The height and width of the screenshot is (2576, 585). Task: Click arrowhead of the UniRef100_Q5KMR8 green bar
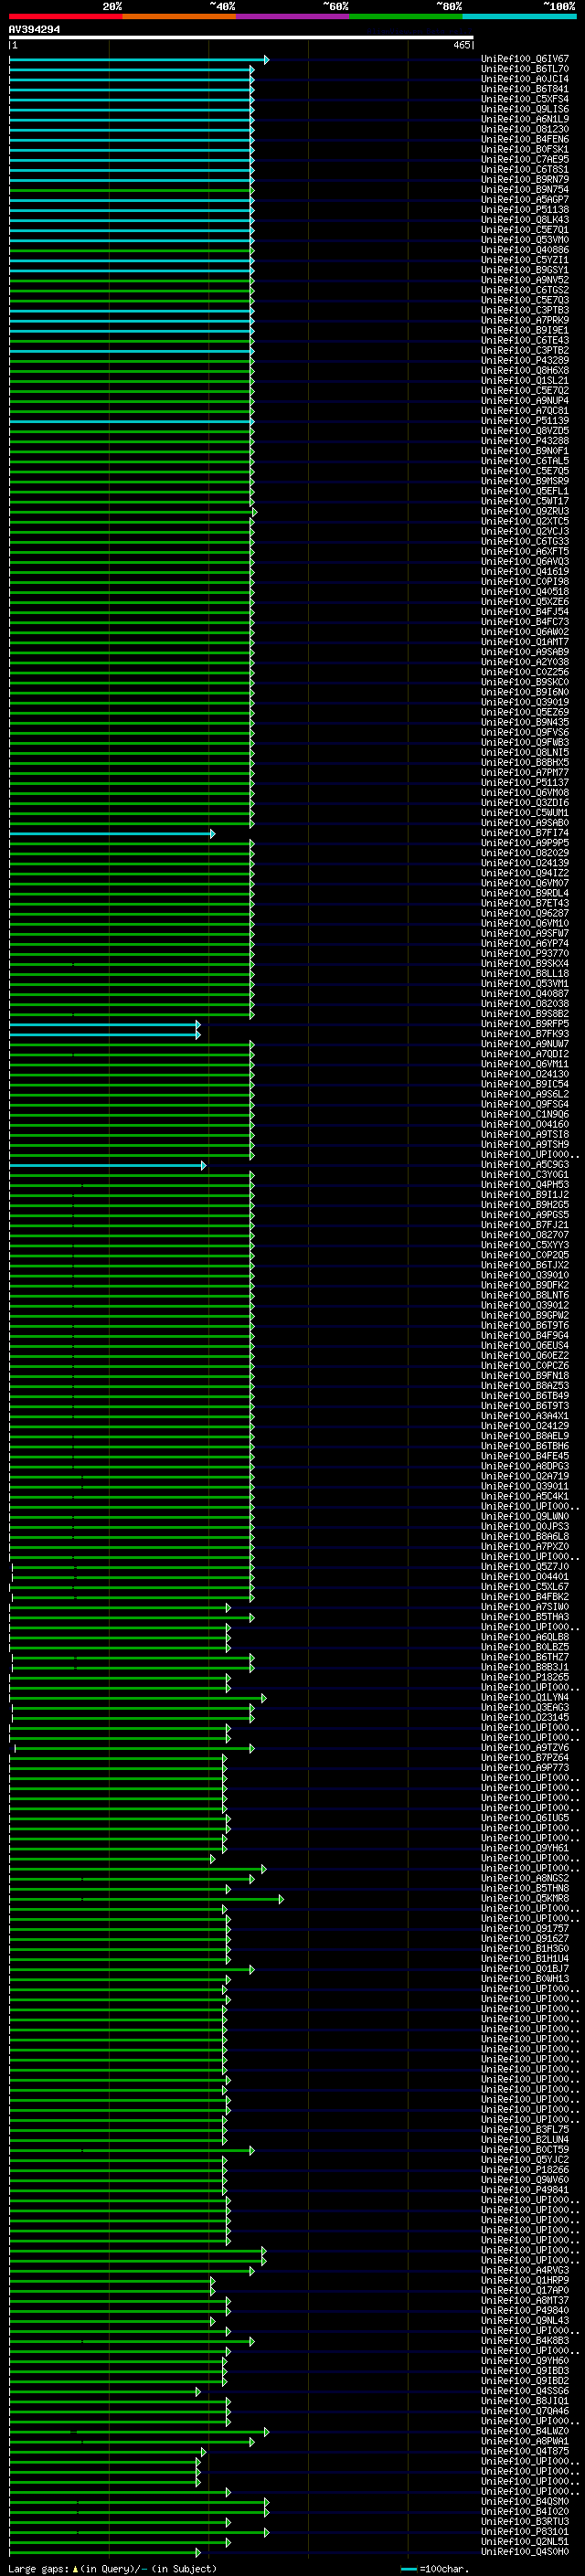point(281,1899)
